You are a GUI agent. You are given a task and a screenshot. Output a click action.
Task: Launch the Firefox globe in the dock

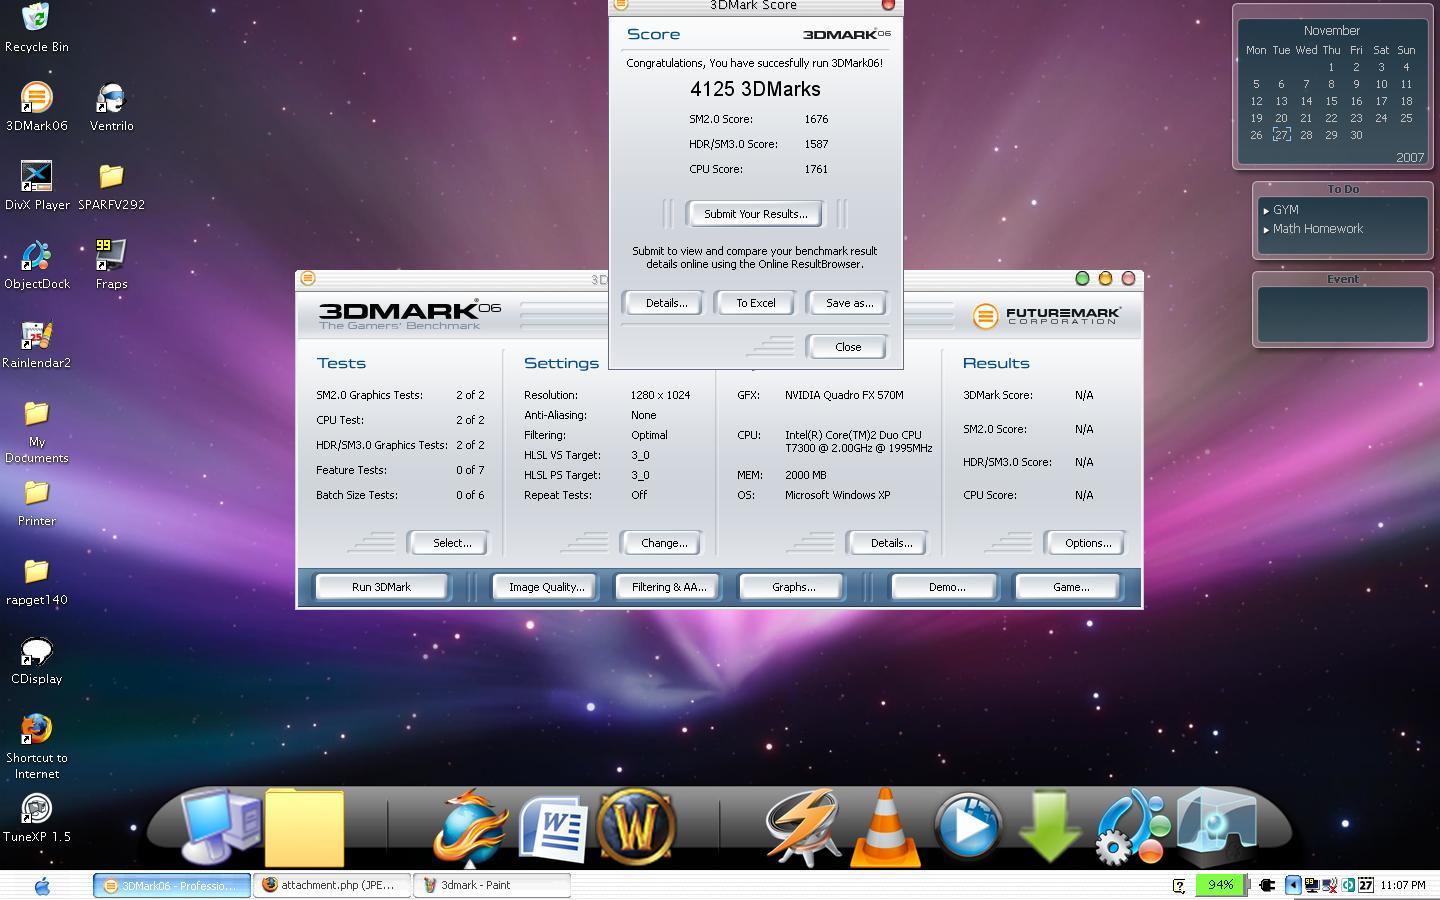[469, 827]
